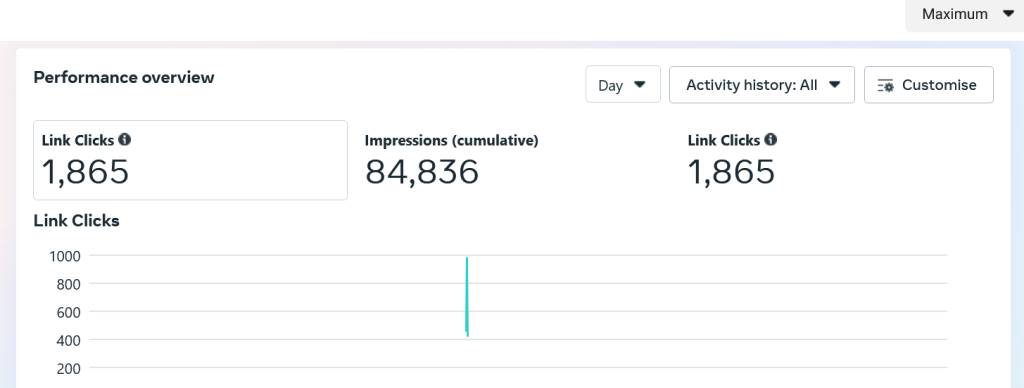Expand the Activity history: All filter
Screen dimensions: 1024x388
click(x=762, y=85)
